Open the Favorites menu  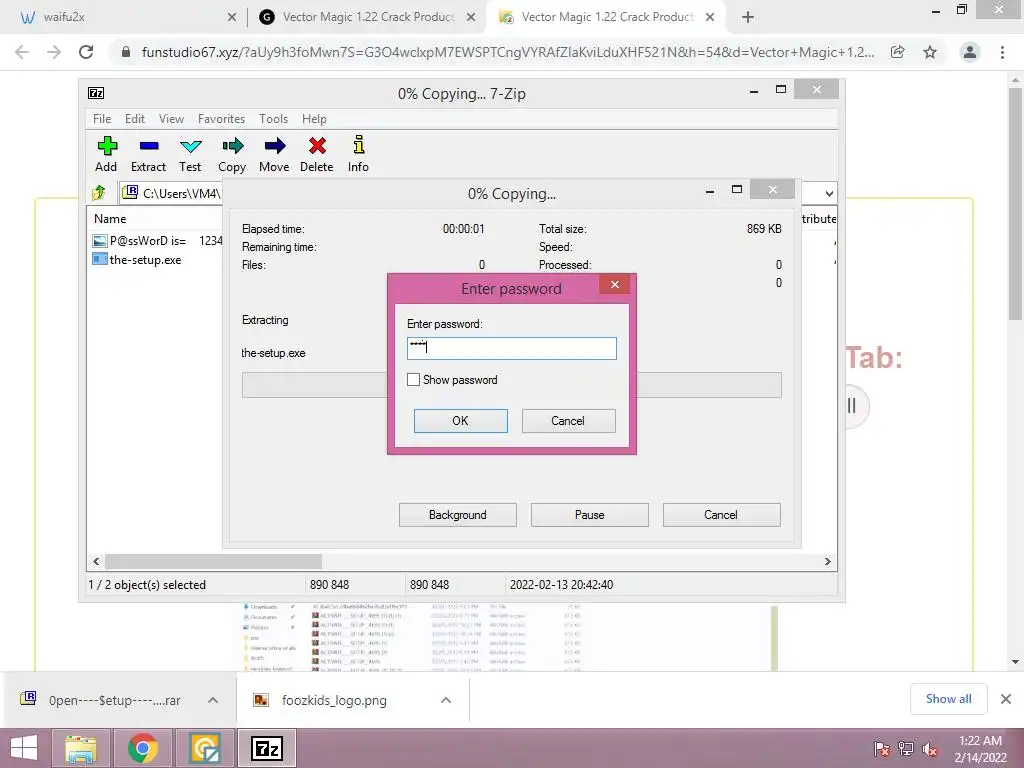coord(221,119)
